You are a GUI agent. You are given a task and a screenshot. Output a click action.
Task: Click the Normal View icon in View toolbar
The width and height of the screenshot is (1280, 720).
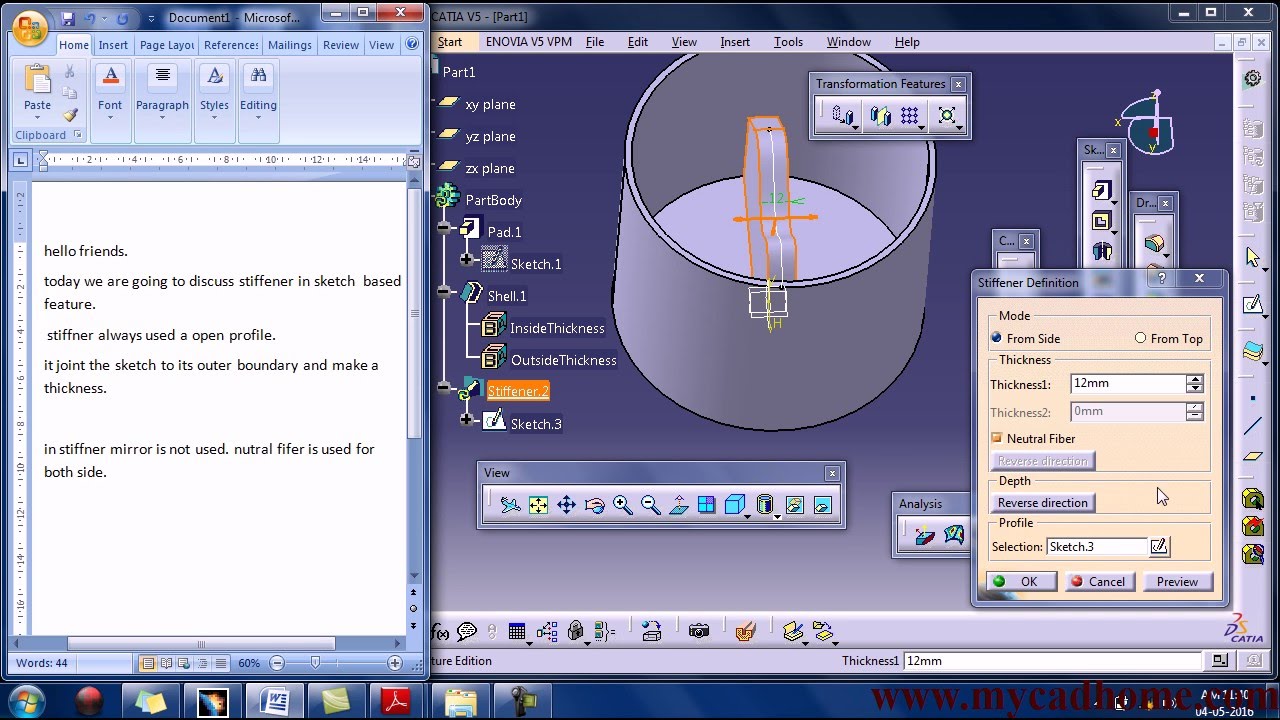tap(678, 506)
